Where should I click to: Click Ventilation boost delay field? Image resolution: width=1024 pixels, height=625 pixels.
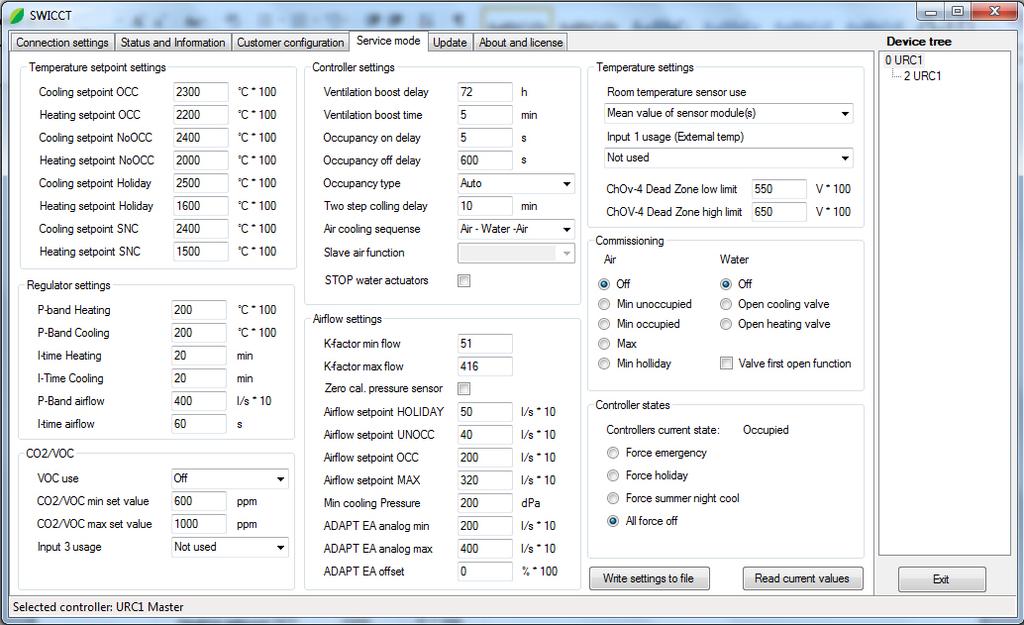[485, 92]
